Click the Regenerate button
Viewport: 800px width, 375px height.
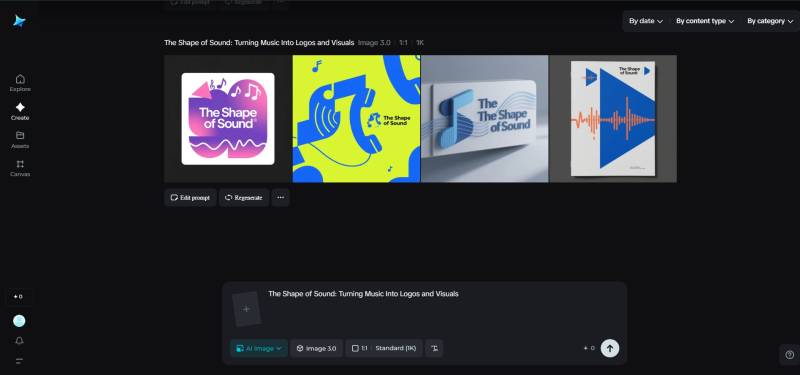tap(244, 197)
